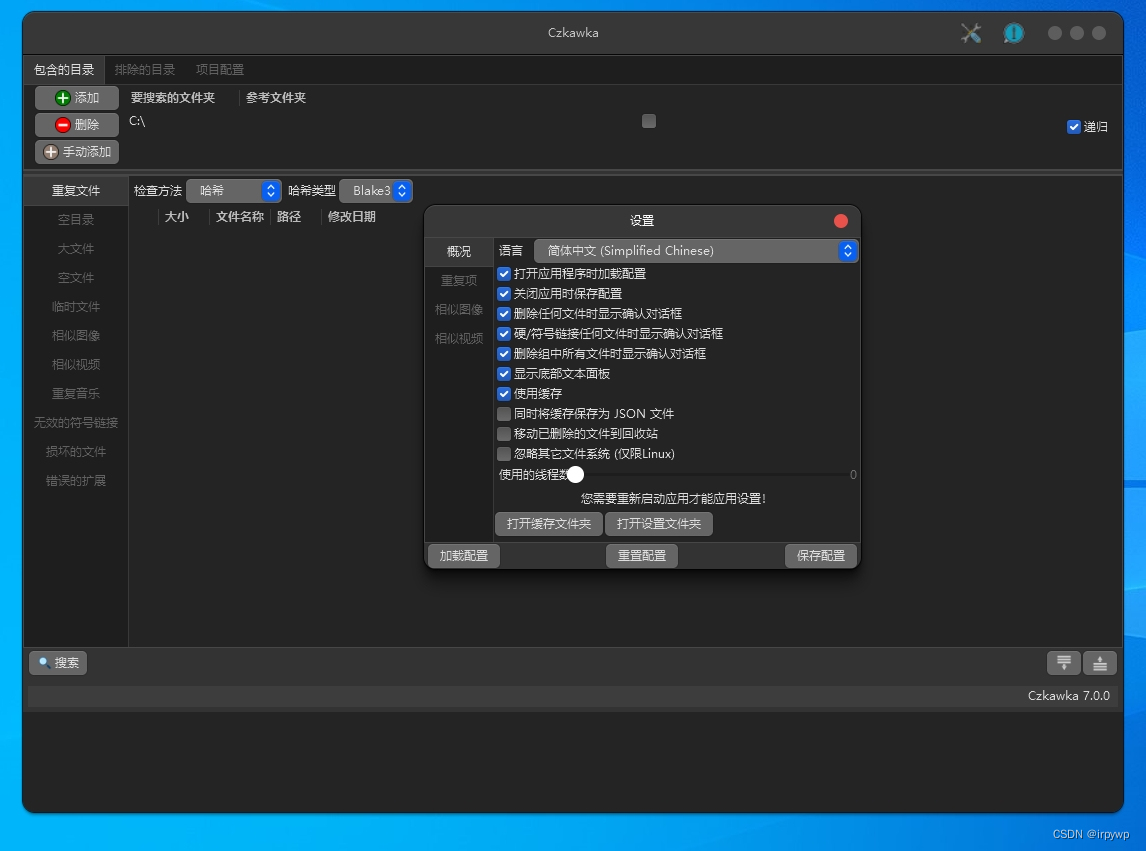Toggle reference folder checkbox for C:\
This screenshot has width=1146, height=851.
pyautogui.click(x=649, y=121)
